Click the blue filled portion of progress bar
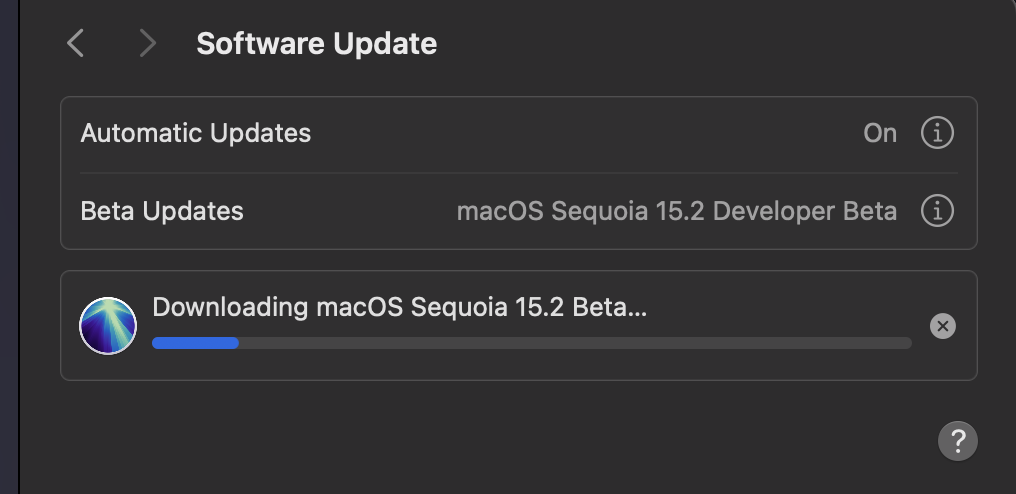The width and height of the screenshot is (1016, 494). point(195,343)
